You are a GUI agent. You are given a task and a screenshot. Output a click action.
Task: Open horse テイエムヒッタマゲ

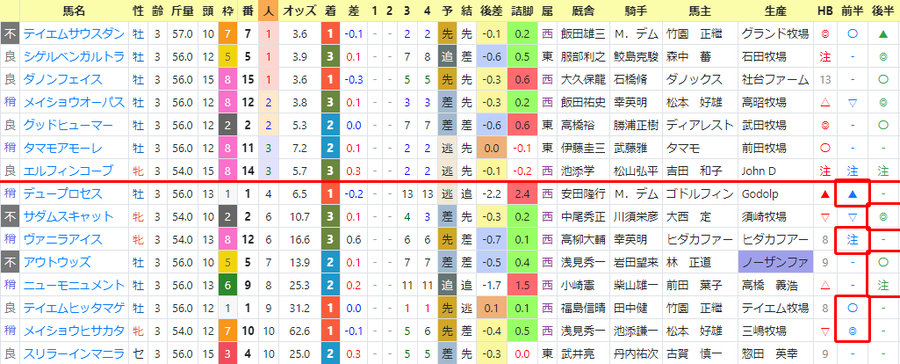click(x=73, y=308)
